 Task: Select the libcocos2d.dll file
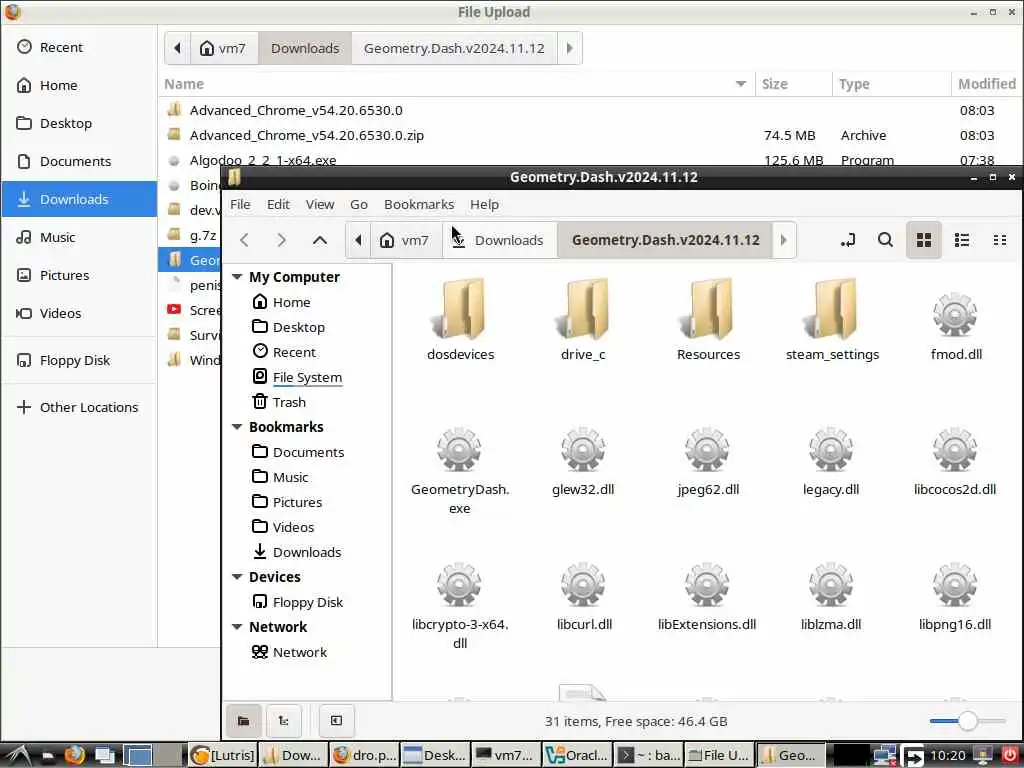[955, 461]
